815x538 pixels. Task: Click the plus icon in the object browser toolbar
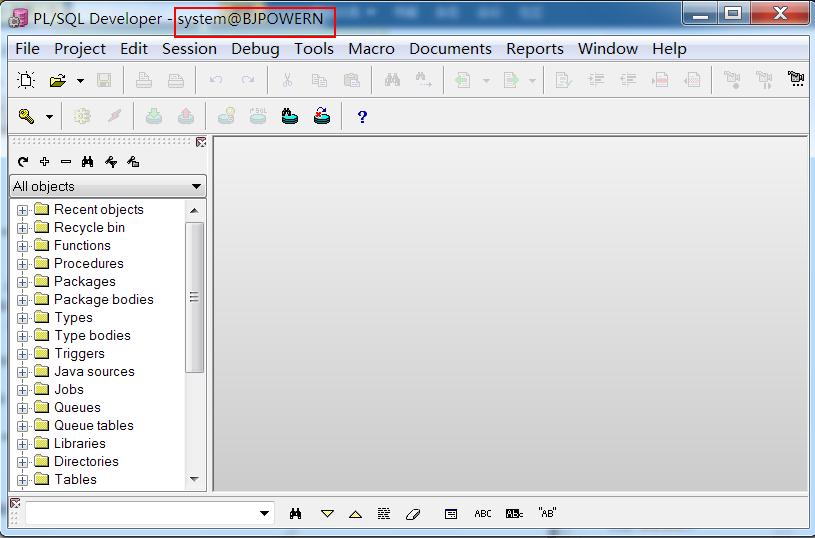click(45, 162)
